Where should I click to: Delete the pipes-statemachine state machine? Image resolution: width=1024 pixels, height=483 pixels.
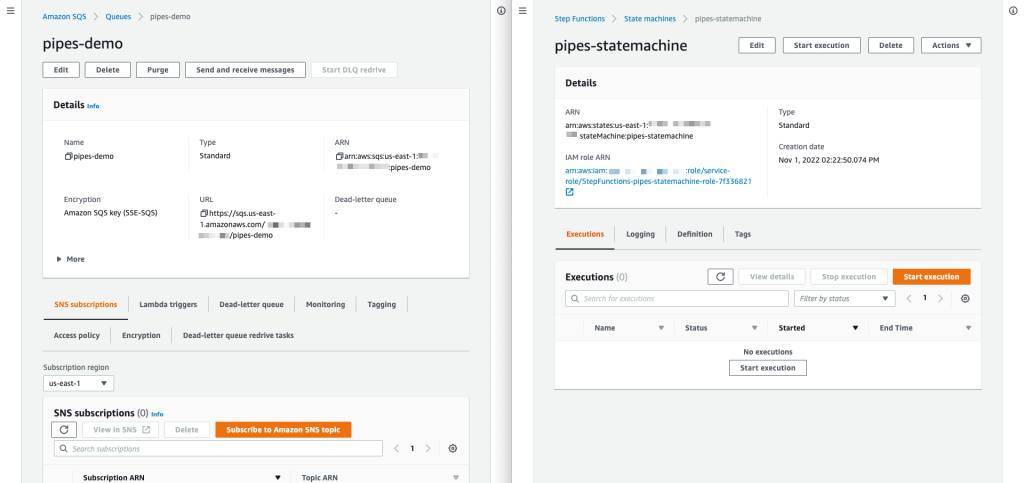tap(891, 46)
